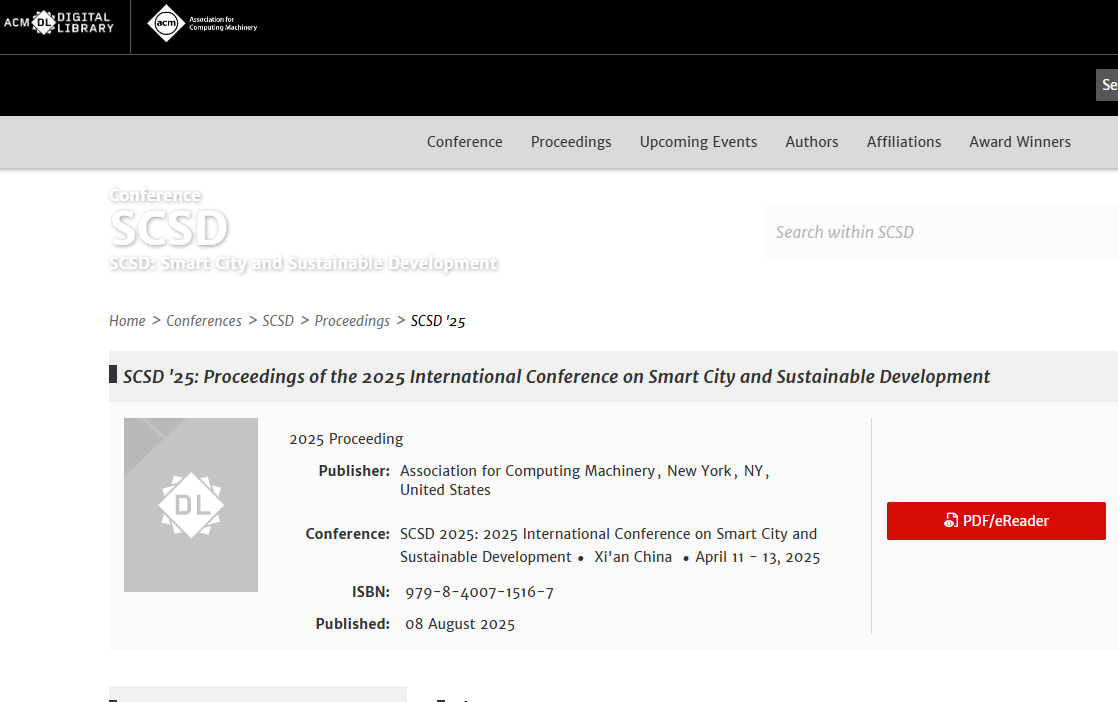Click the PDF/eReader button

[x=996, y=521]
